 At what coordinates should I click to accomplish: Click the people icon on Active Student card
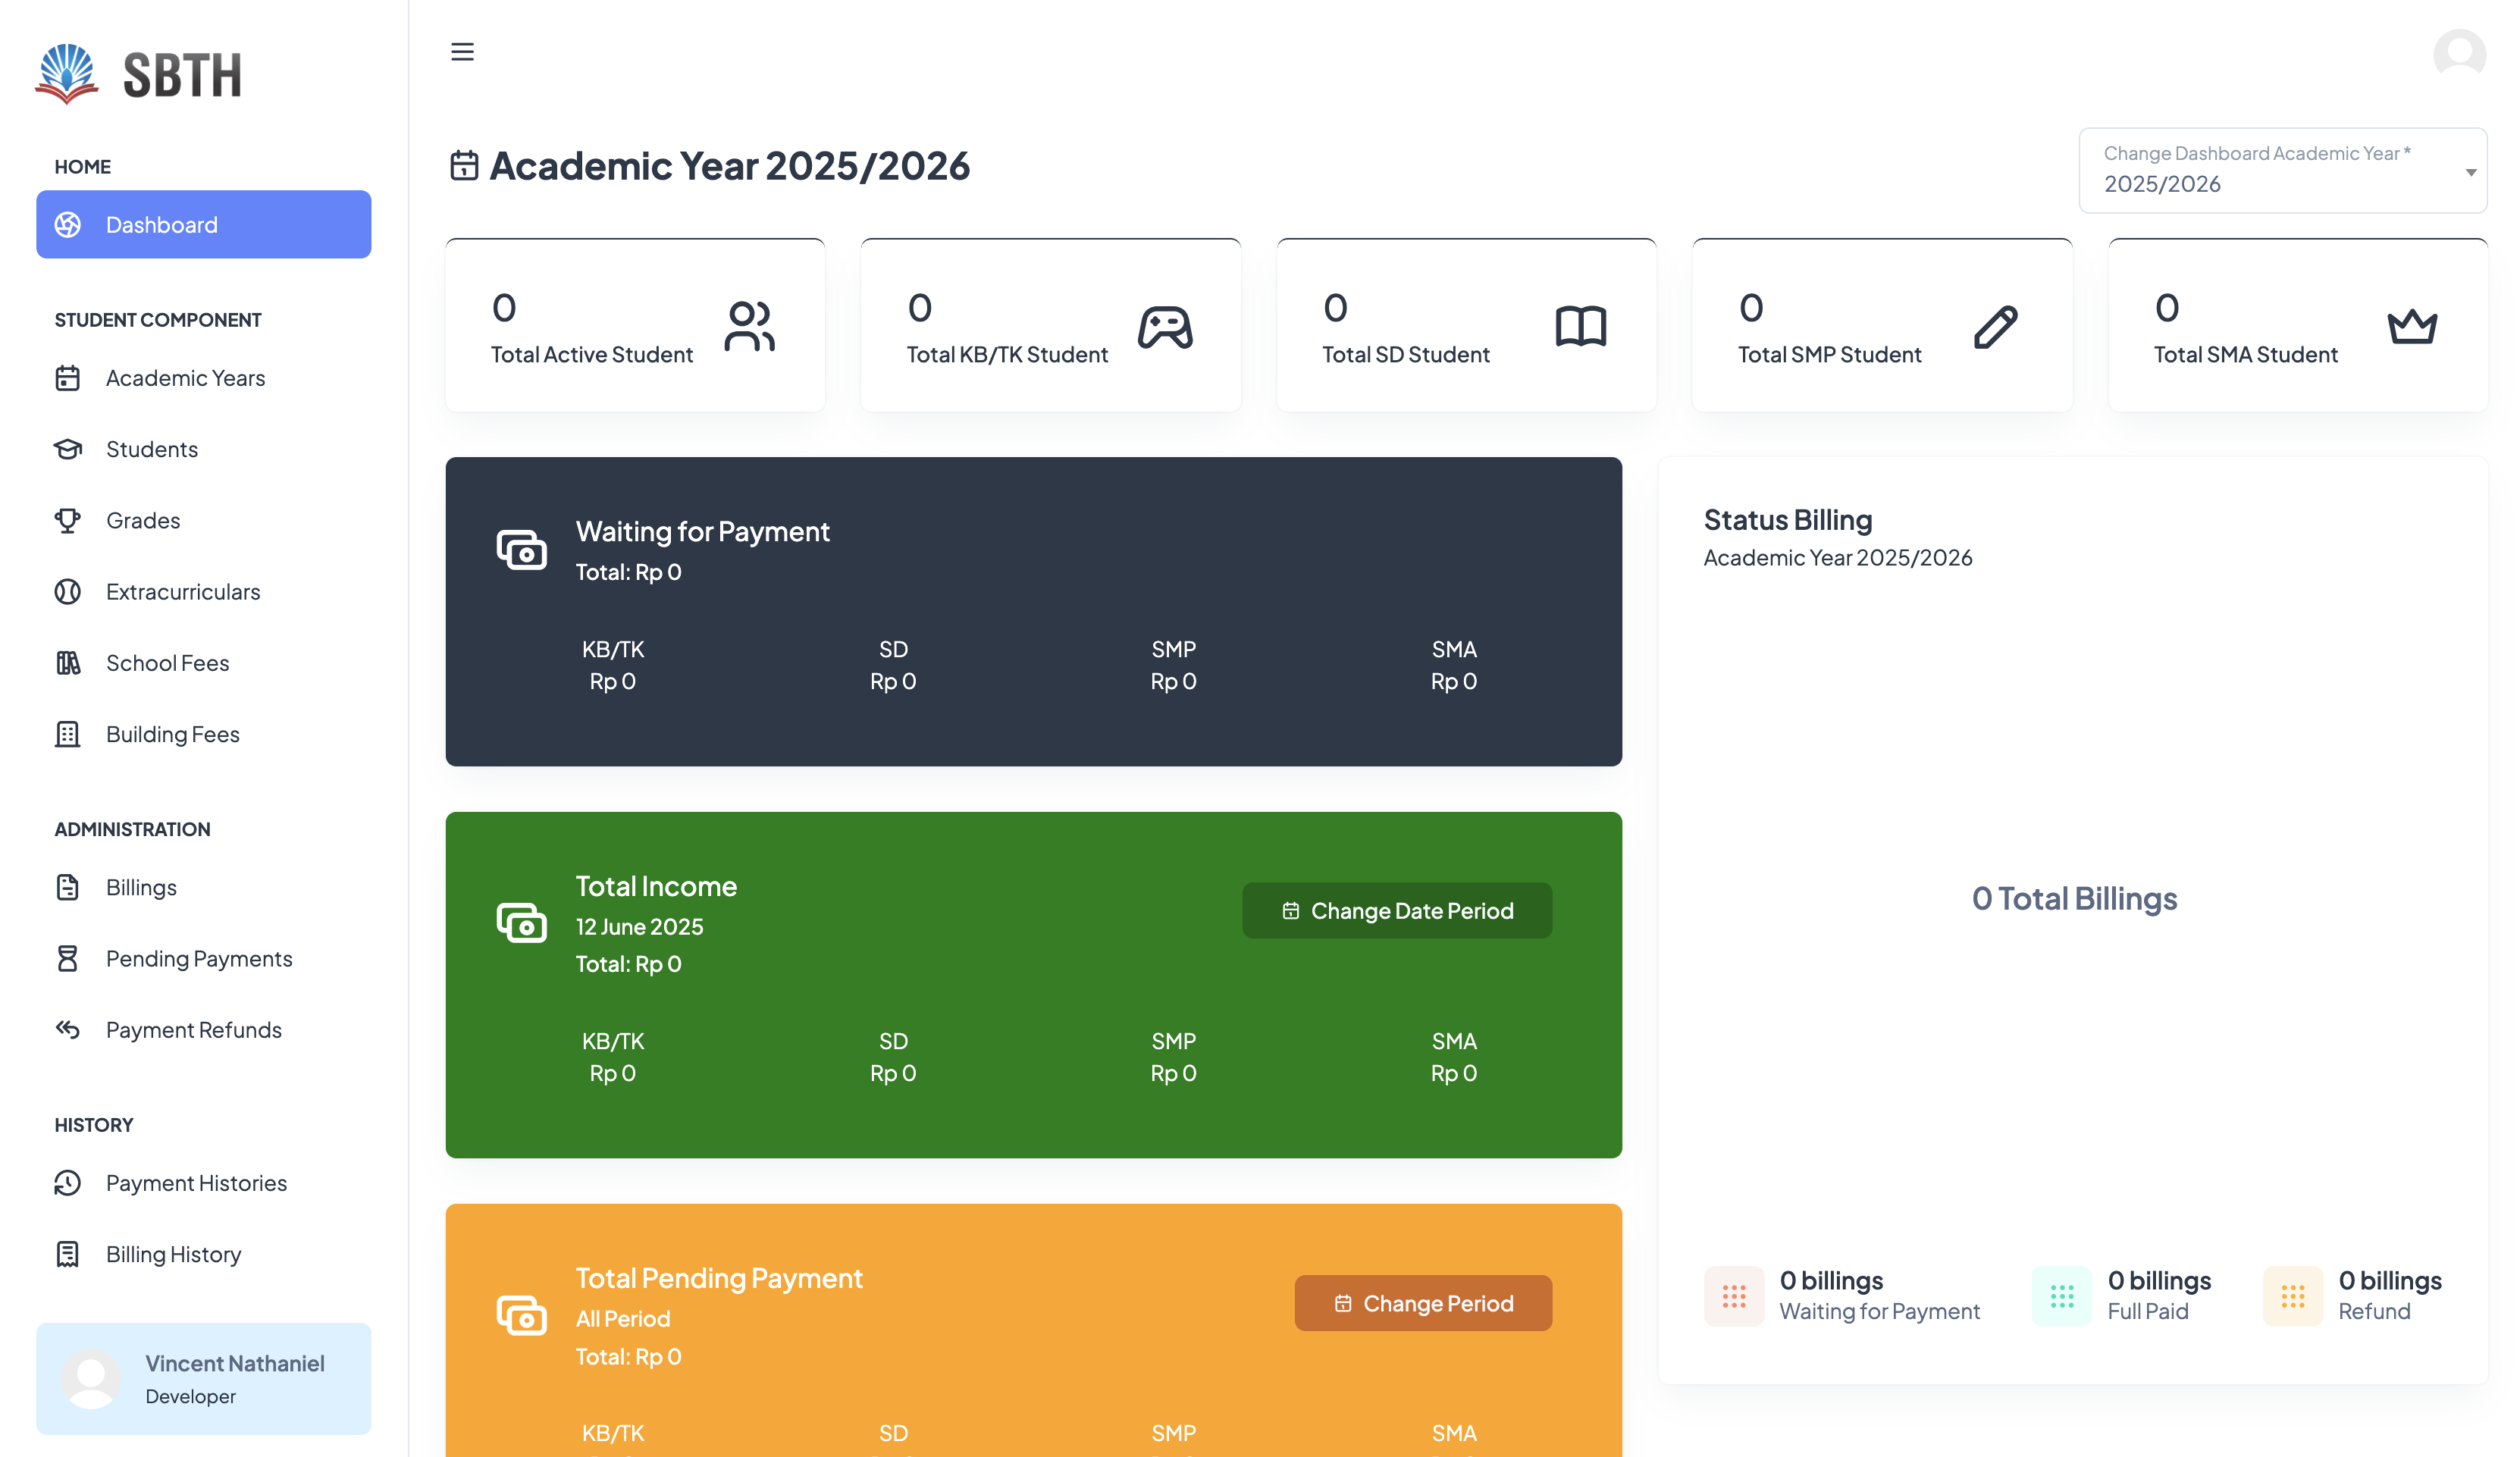[749, 327]
